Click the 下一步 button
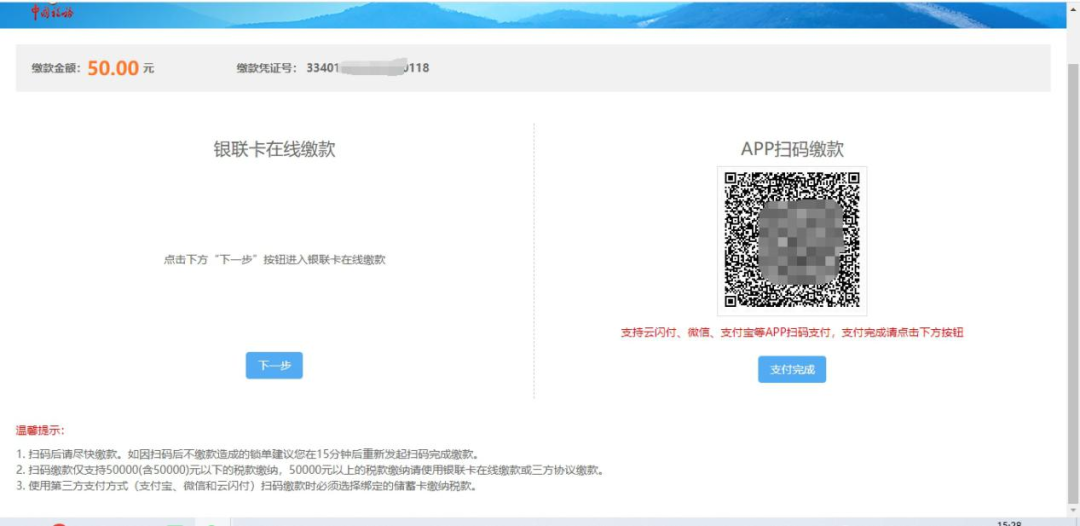1080x526 pixels. point(274,366)
